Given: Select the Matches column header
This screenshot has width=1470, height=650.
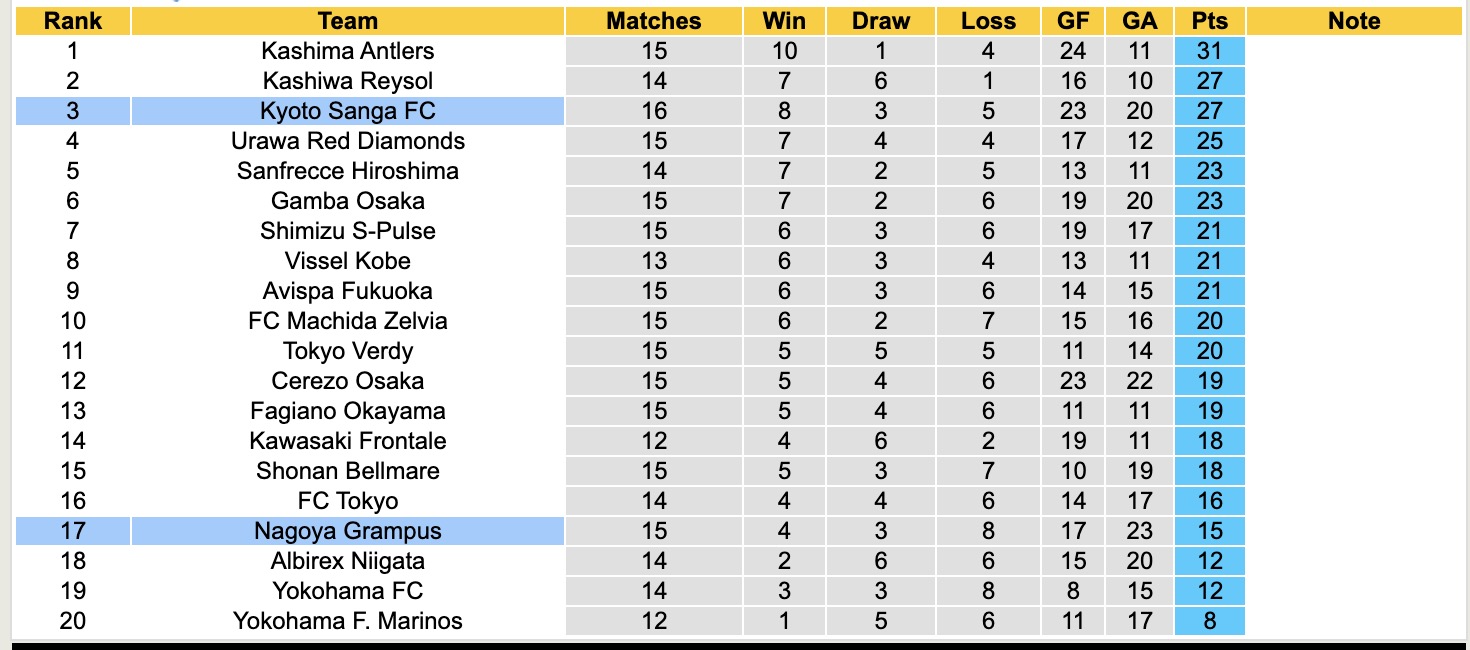Looking at the screenshot, I should (654, 21).
